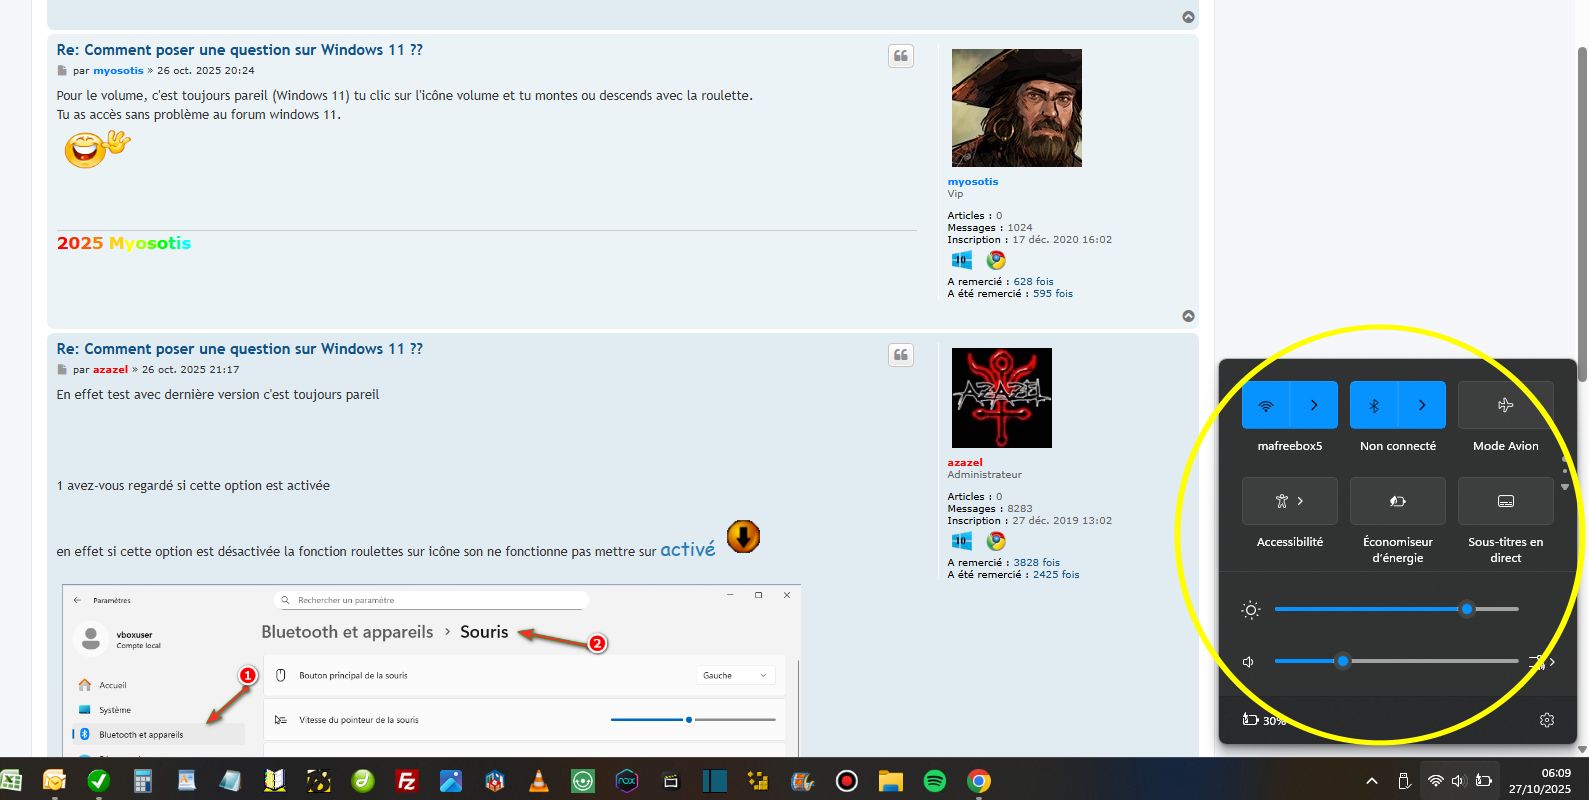
Task: Show hidden system tray icons
Action: coord(1372,781)
